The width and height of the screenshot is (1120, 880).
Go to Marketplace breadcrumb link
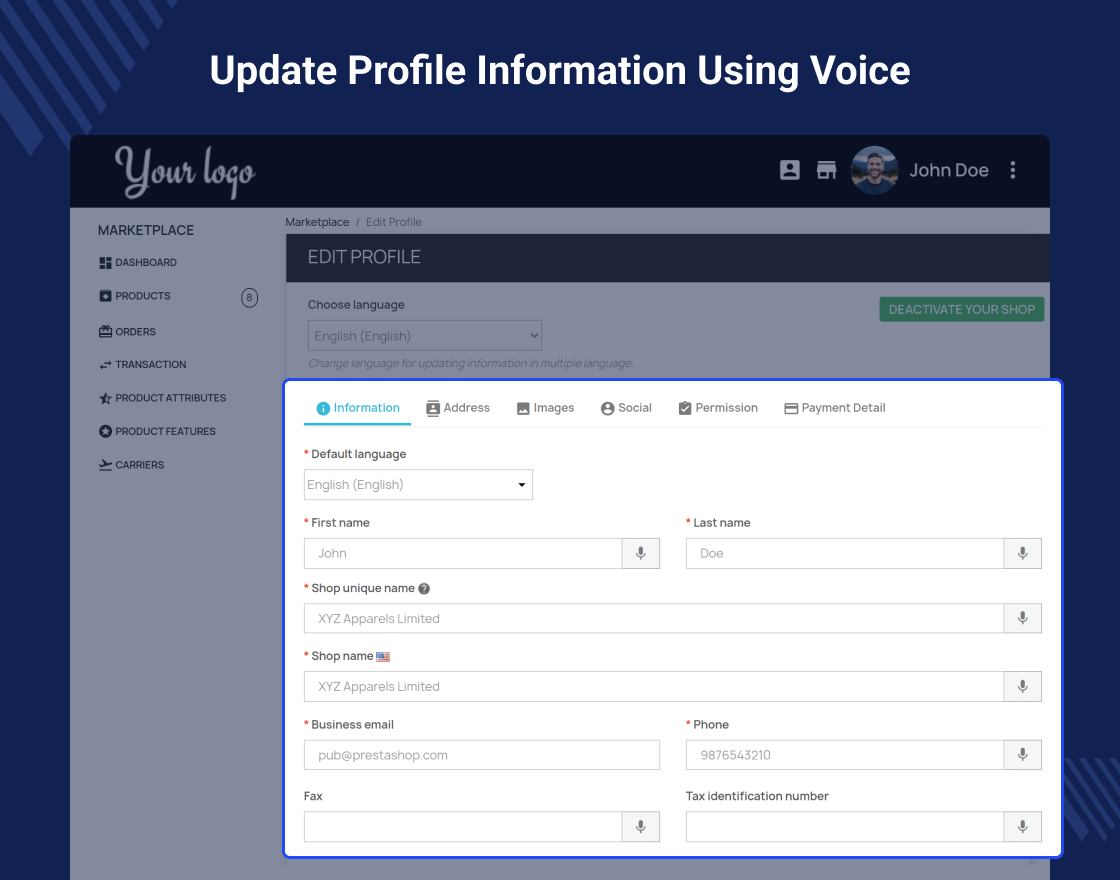pos(317,222)
